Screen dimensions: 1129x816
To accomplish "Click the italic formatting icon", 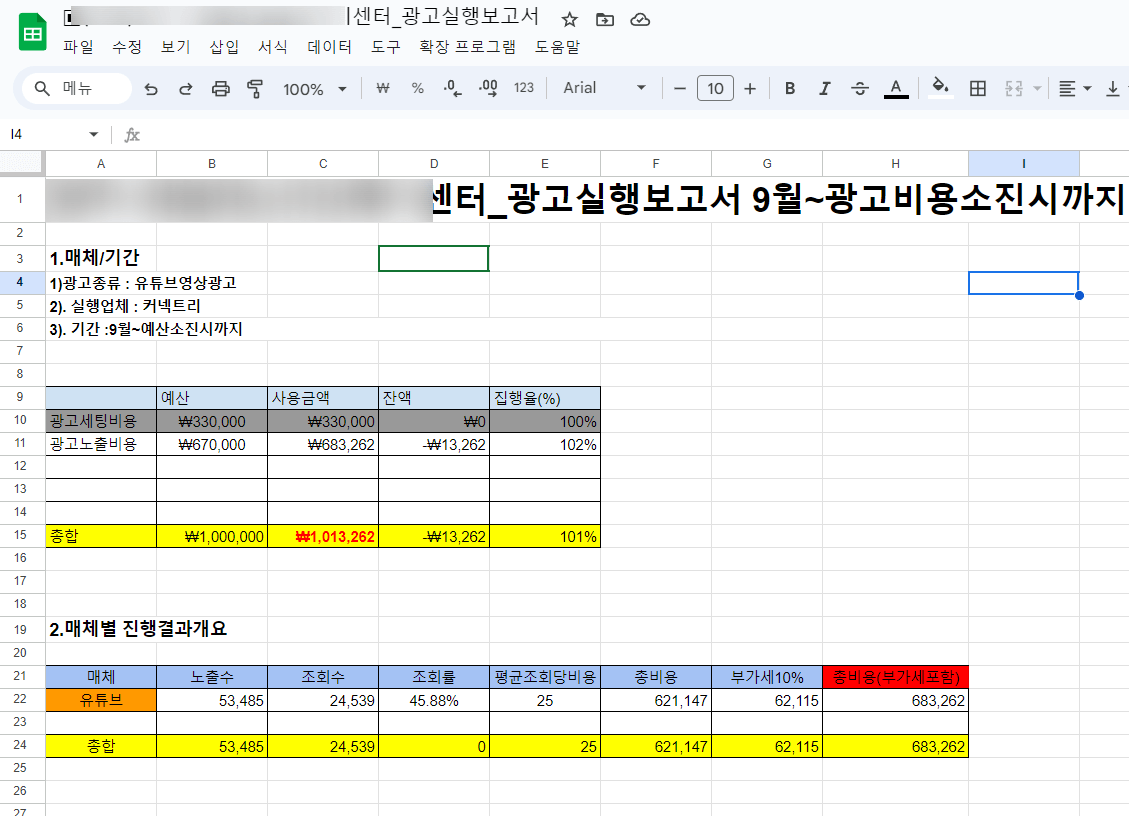I will click(824, 88).
